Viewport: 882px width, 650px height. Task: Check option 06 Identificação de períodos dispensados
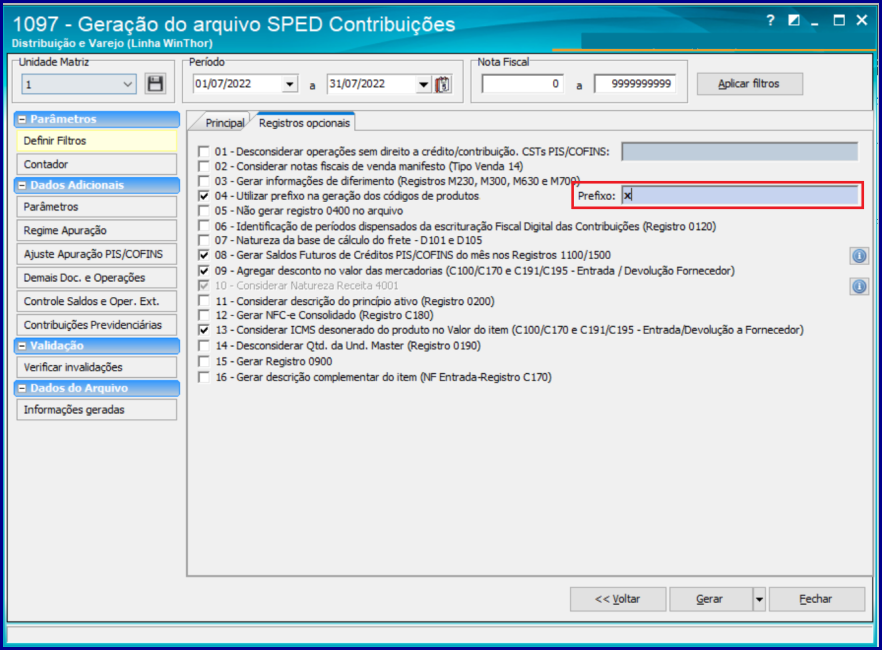(x=204, y=226)
